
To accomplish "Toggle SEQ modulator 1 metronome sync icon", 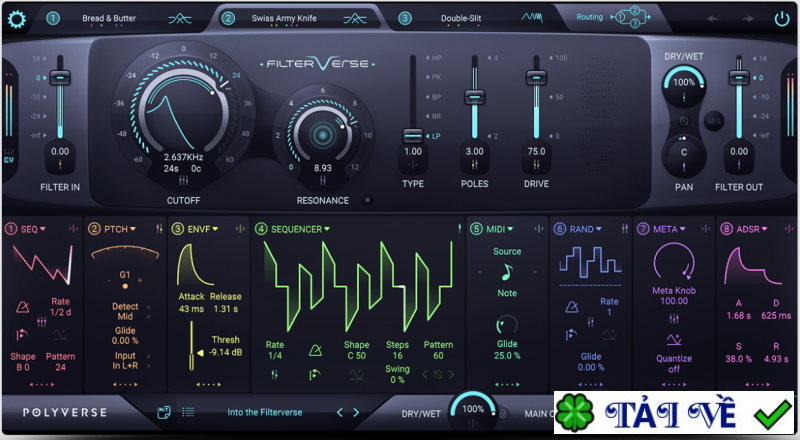I will pos(22,307).
